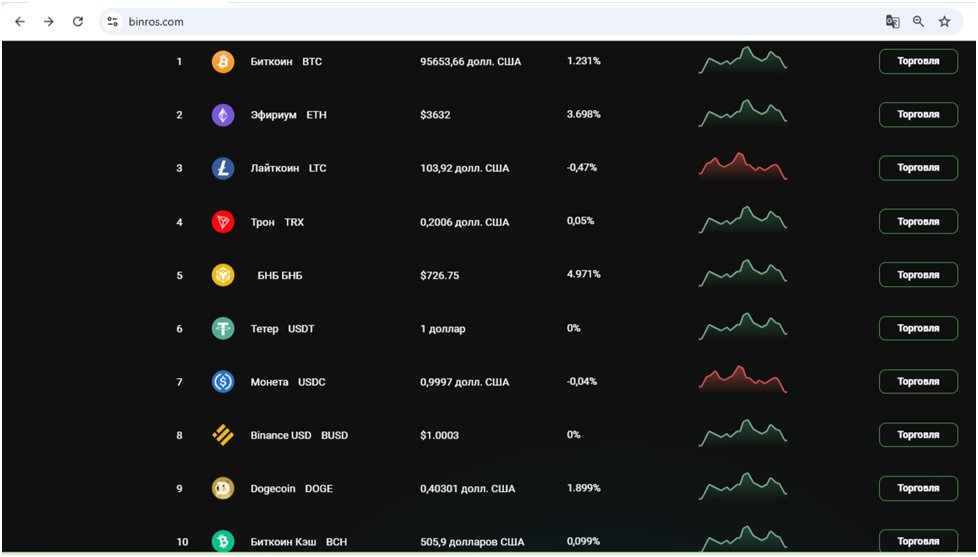Open the browser translate page icon
The height and width of the screenshot is (557, 978).
click(892, 21)
